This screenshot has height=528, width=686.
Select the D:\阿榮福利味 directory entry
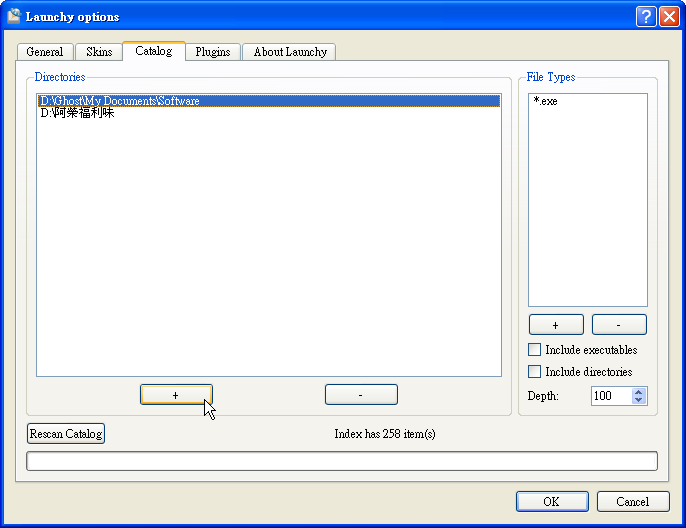click(x=269, y=113)
